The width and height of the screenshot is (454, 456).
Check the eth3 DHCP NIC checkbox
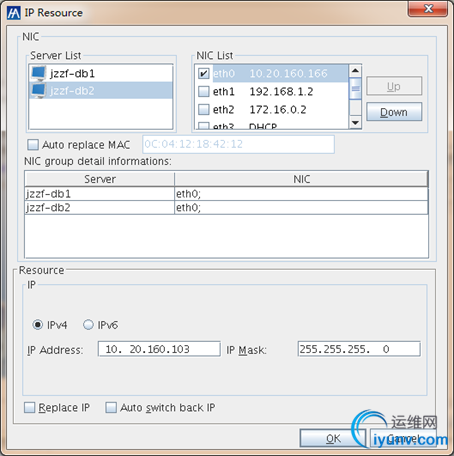tap(204, 126)
